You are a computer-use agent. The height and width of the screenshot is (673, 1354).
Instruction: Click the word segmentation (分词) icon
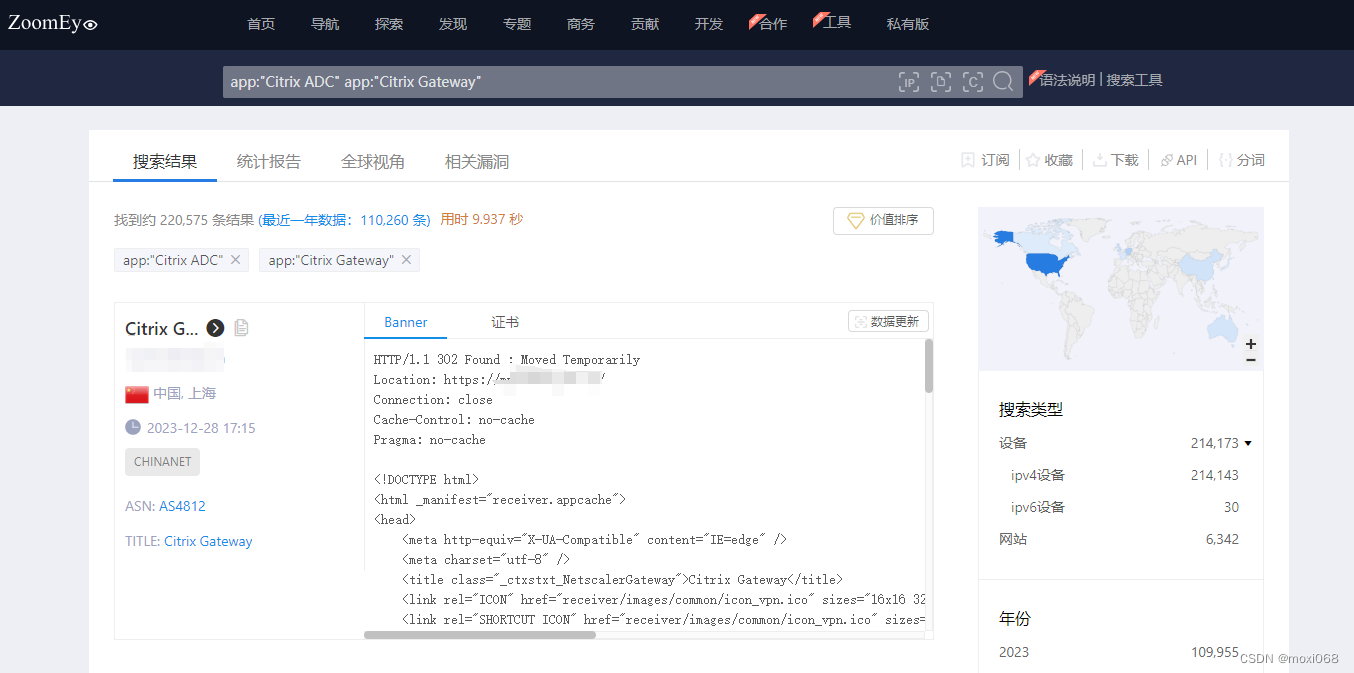pos(1225,160)
